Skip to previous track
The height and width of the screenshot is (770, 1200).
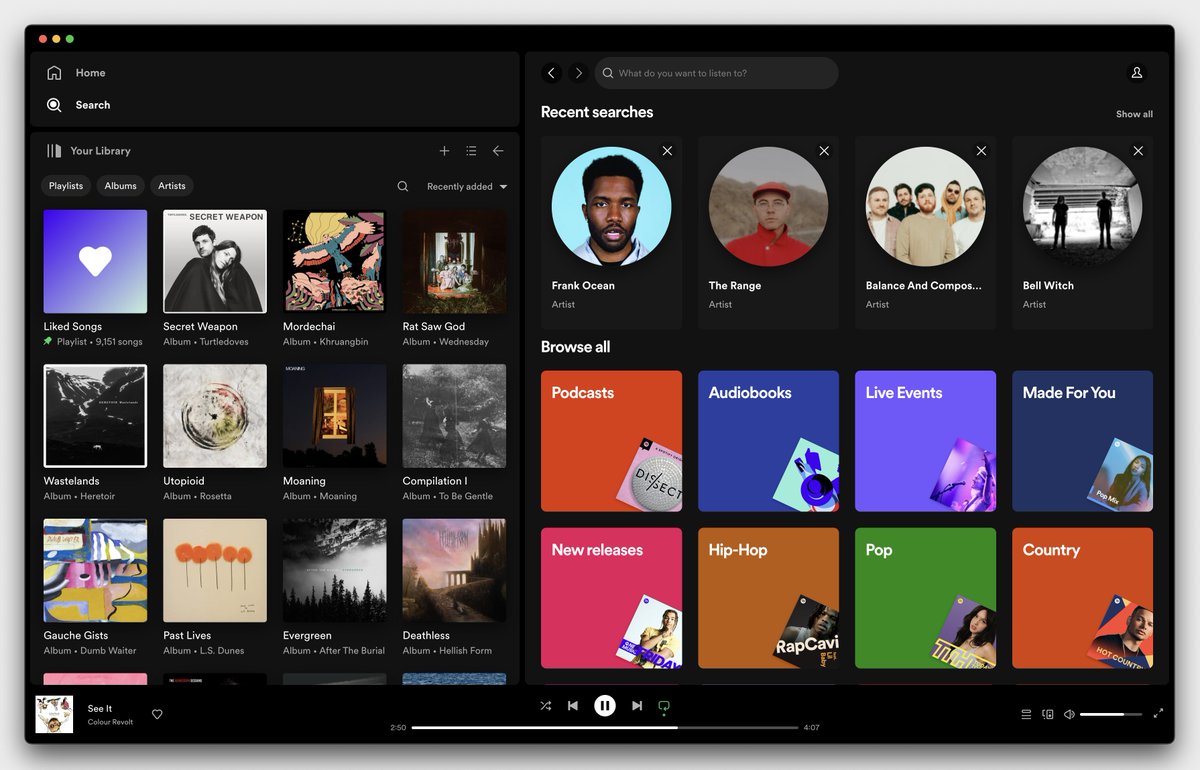click(x=573, y=706)
